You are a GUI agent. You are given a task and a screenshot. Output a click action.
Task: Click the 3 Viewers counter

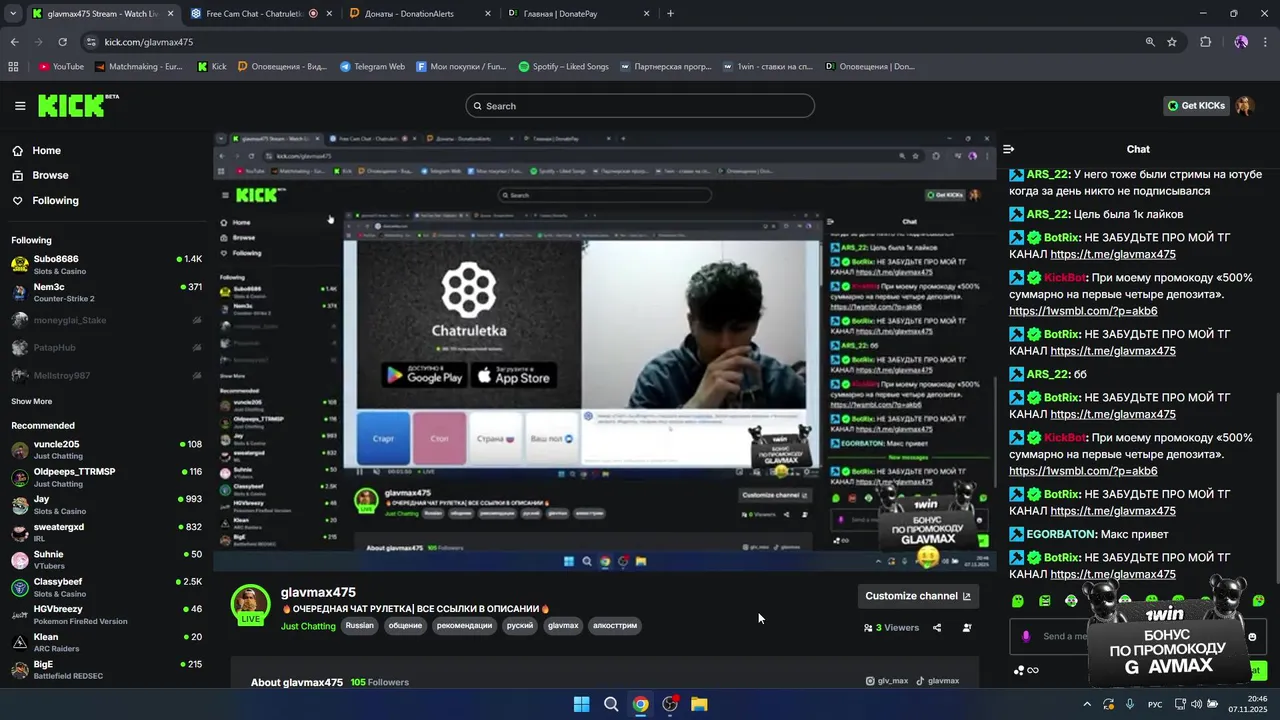[891, 628]
